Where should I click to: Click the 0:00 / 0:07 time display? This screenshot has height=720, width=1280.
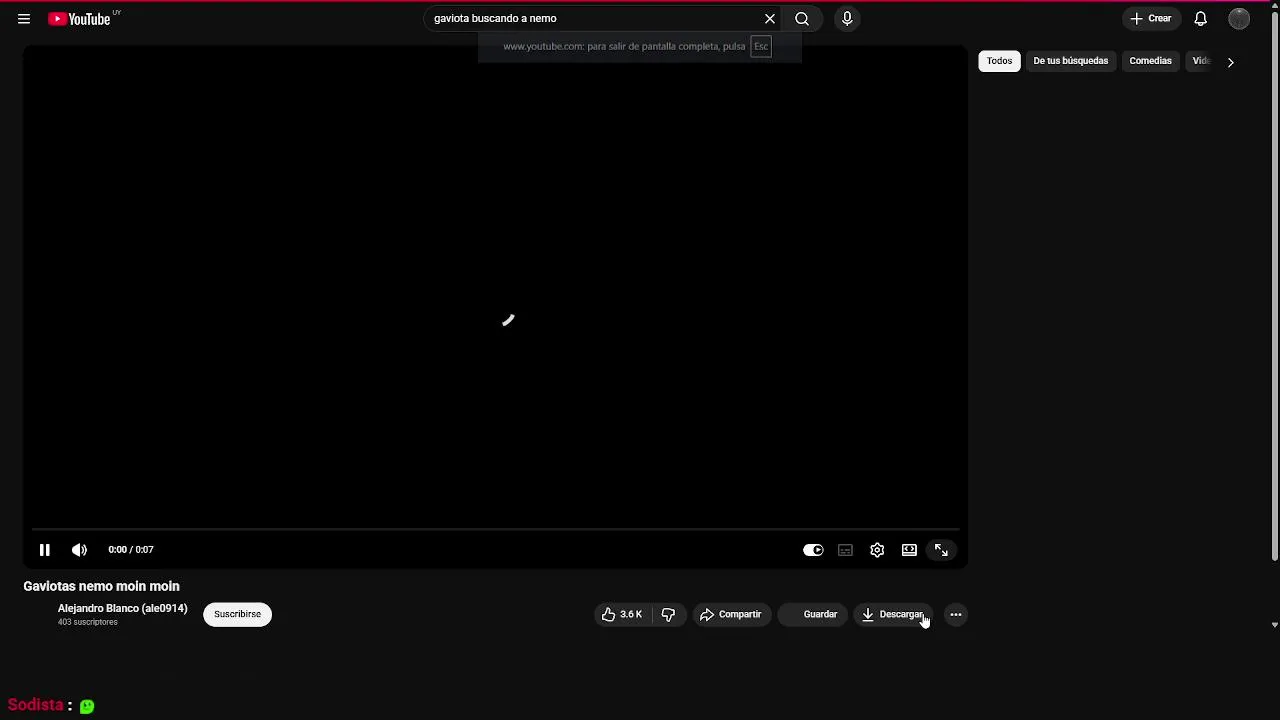point(131,550)
